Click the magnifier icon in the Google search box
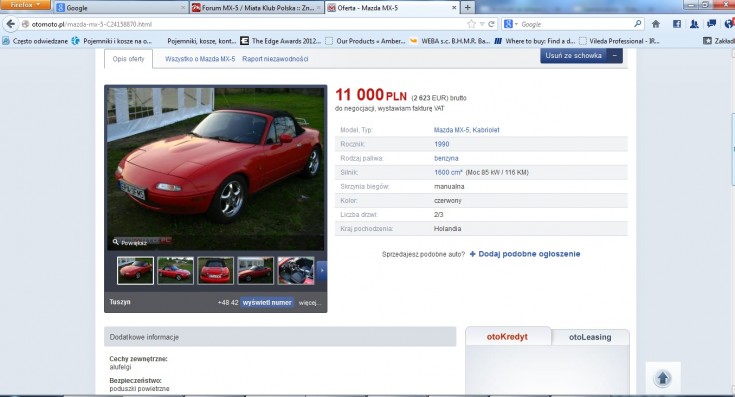Image resolution: width=735 pixels, height=397 pixels. click(638, 23)
